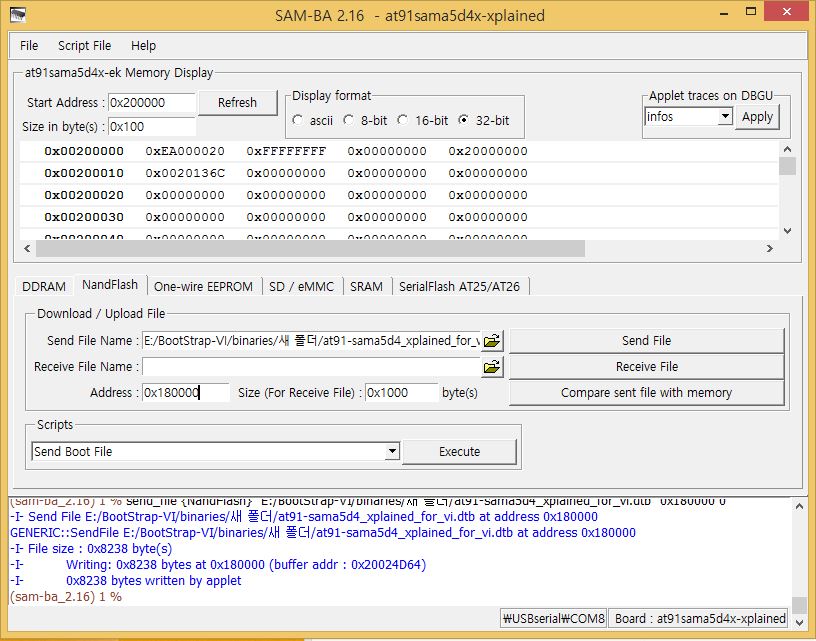Select the ascii display format
Screen dimensions: 816x641
(298, 120)
